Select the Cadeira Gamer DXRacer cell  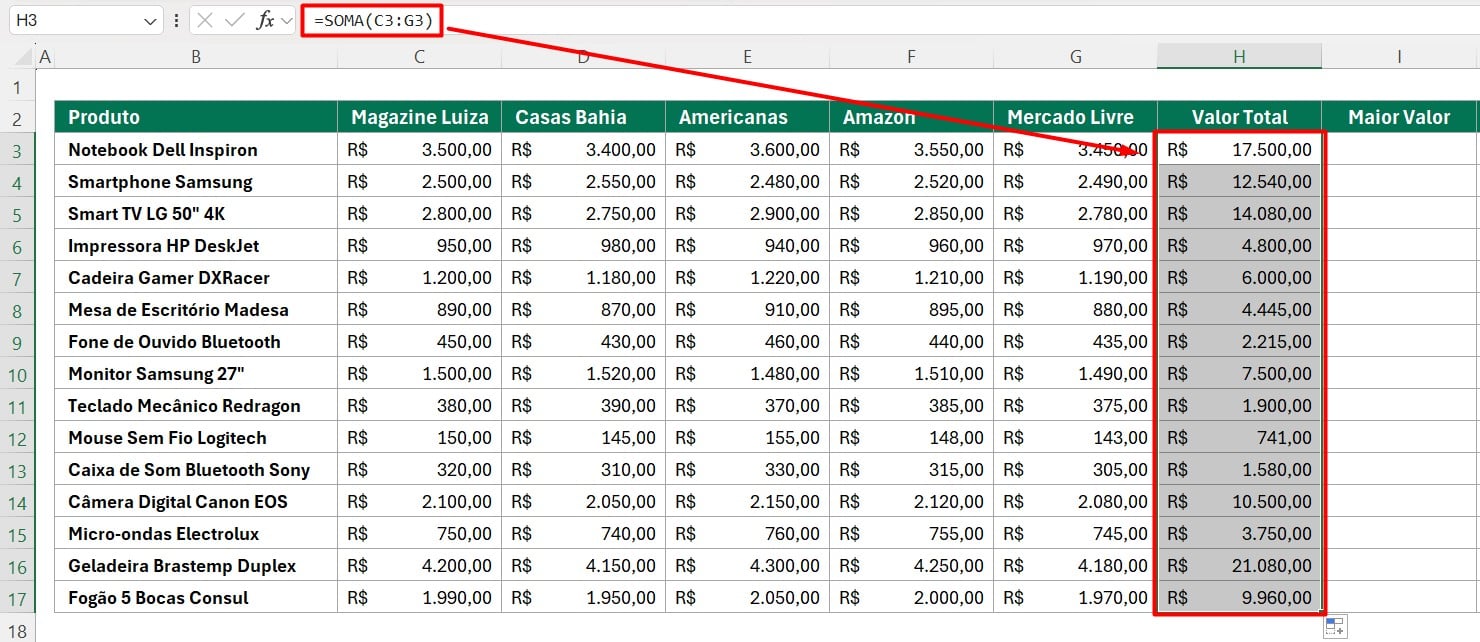pyautogui.click(x=196, y=277)
